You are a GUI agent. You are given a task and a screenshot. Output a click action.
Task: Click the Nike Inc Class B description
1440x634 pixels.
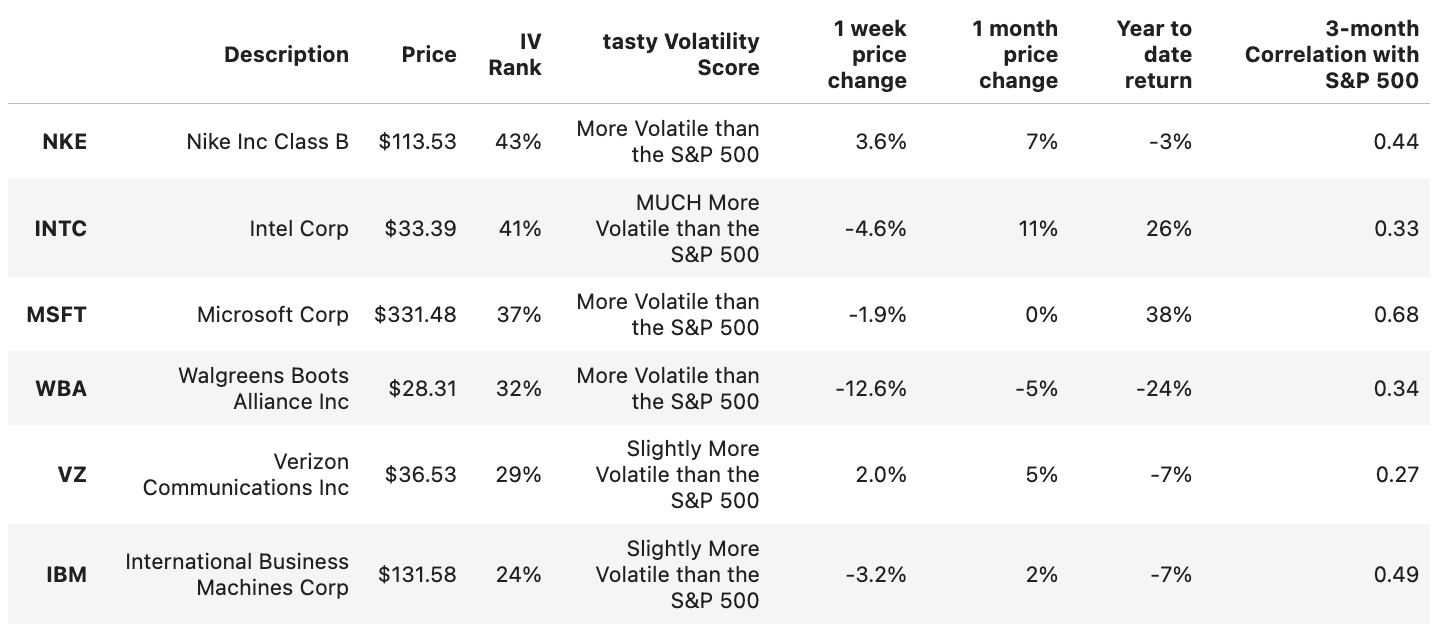coord(267,142)
